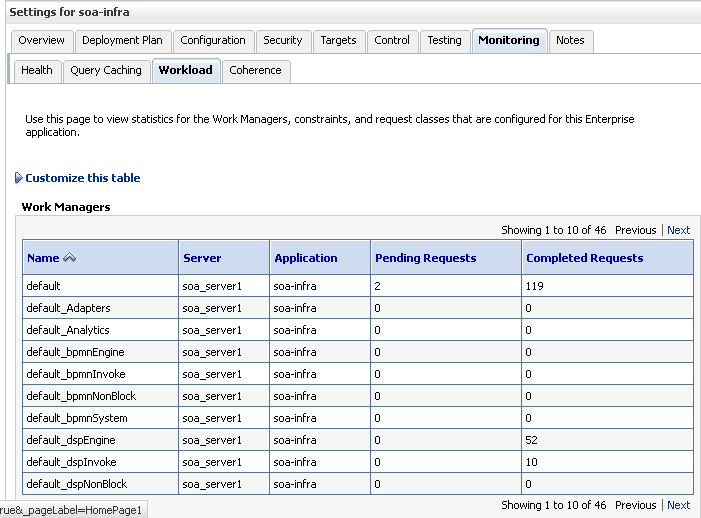
Task: Click the Next link below the table
Action: coord(678,505)
